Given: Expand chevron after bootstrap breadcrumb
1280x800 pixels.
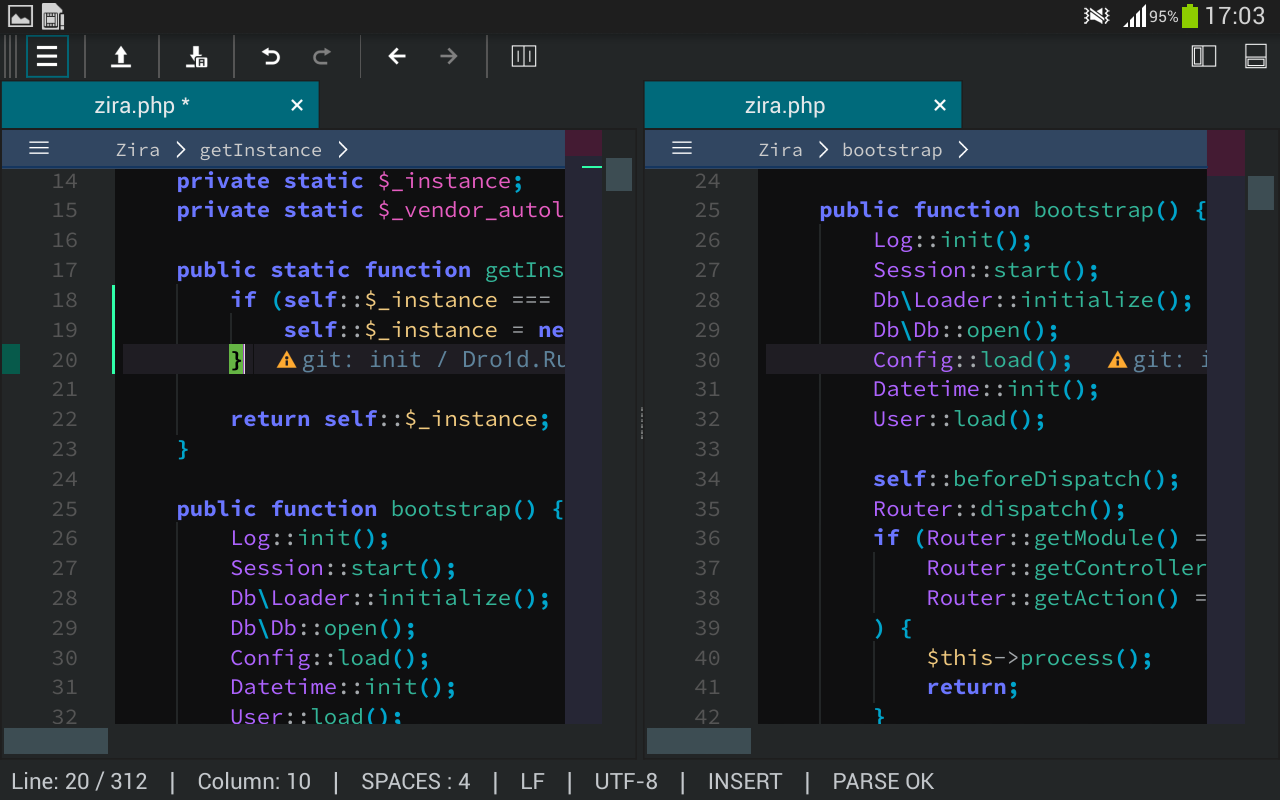Looking at the screenshot, I should (x=963, y=150).
